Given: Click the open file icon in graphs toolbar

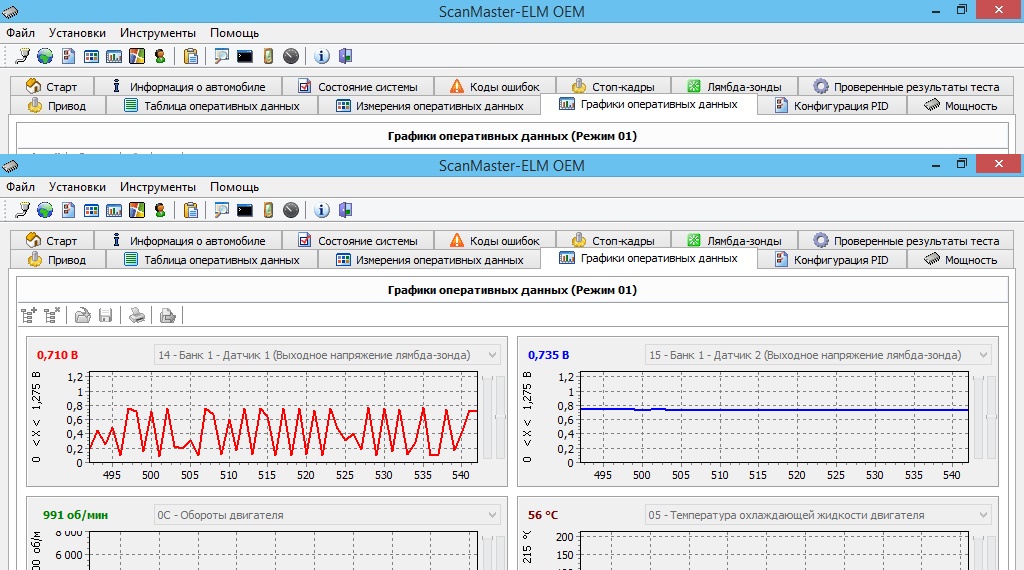Looking at the screenshot, I should point(83,315).
